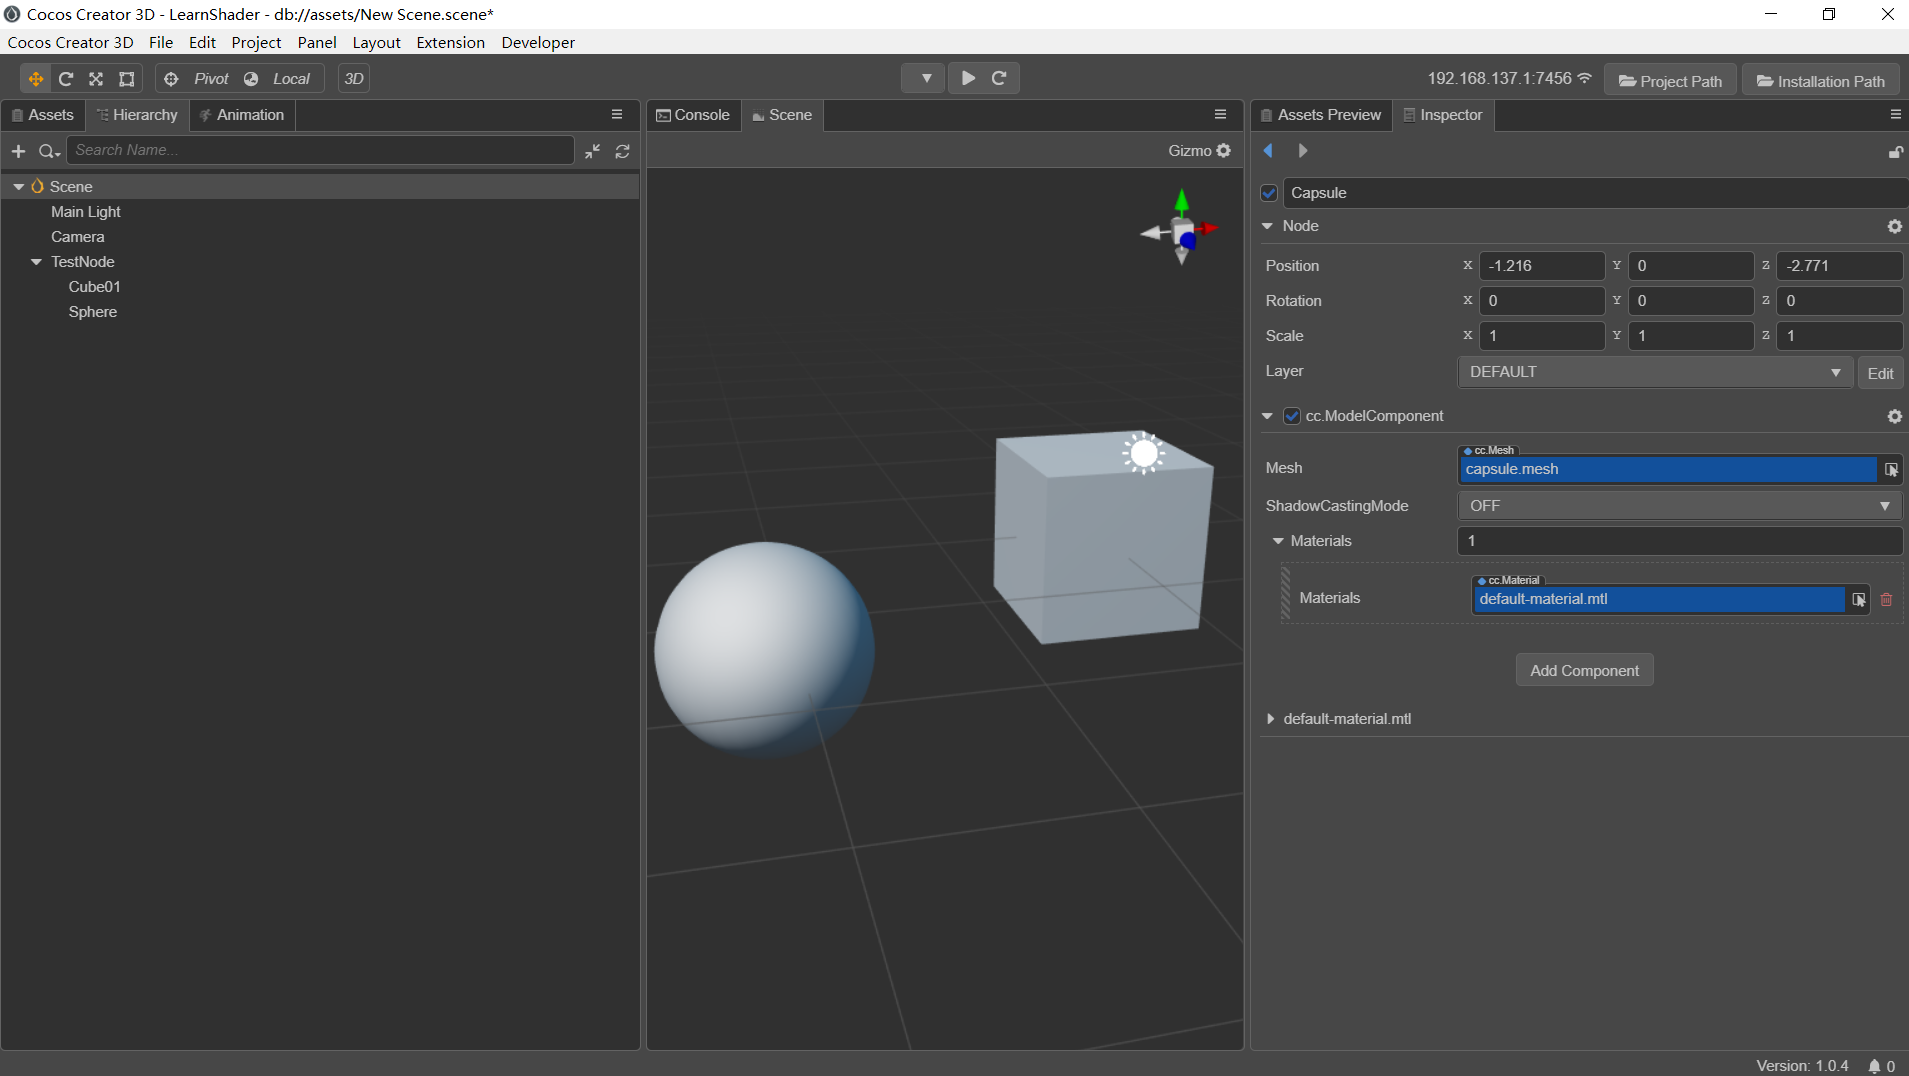Select the Rotate transform tool

pos(66,79)
